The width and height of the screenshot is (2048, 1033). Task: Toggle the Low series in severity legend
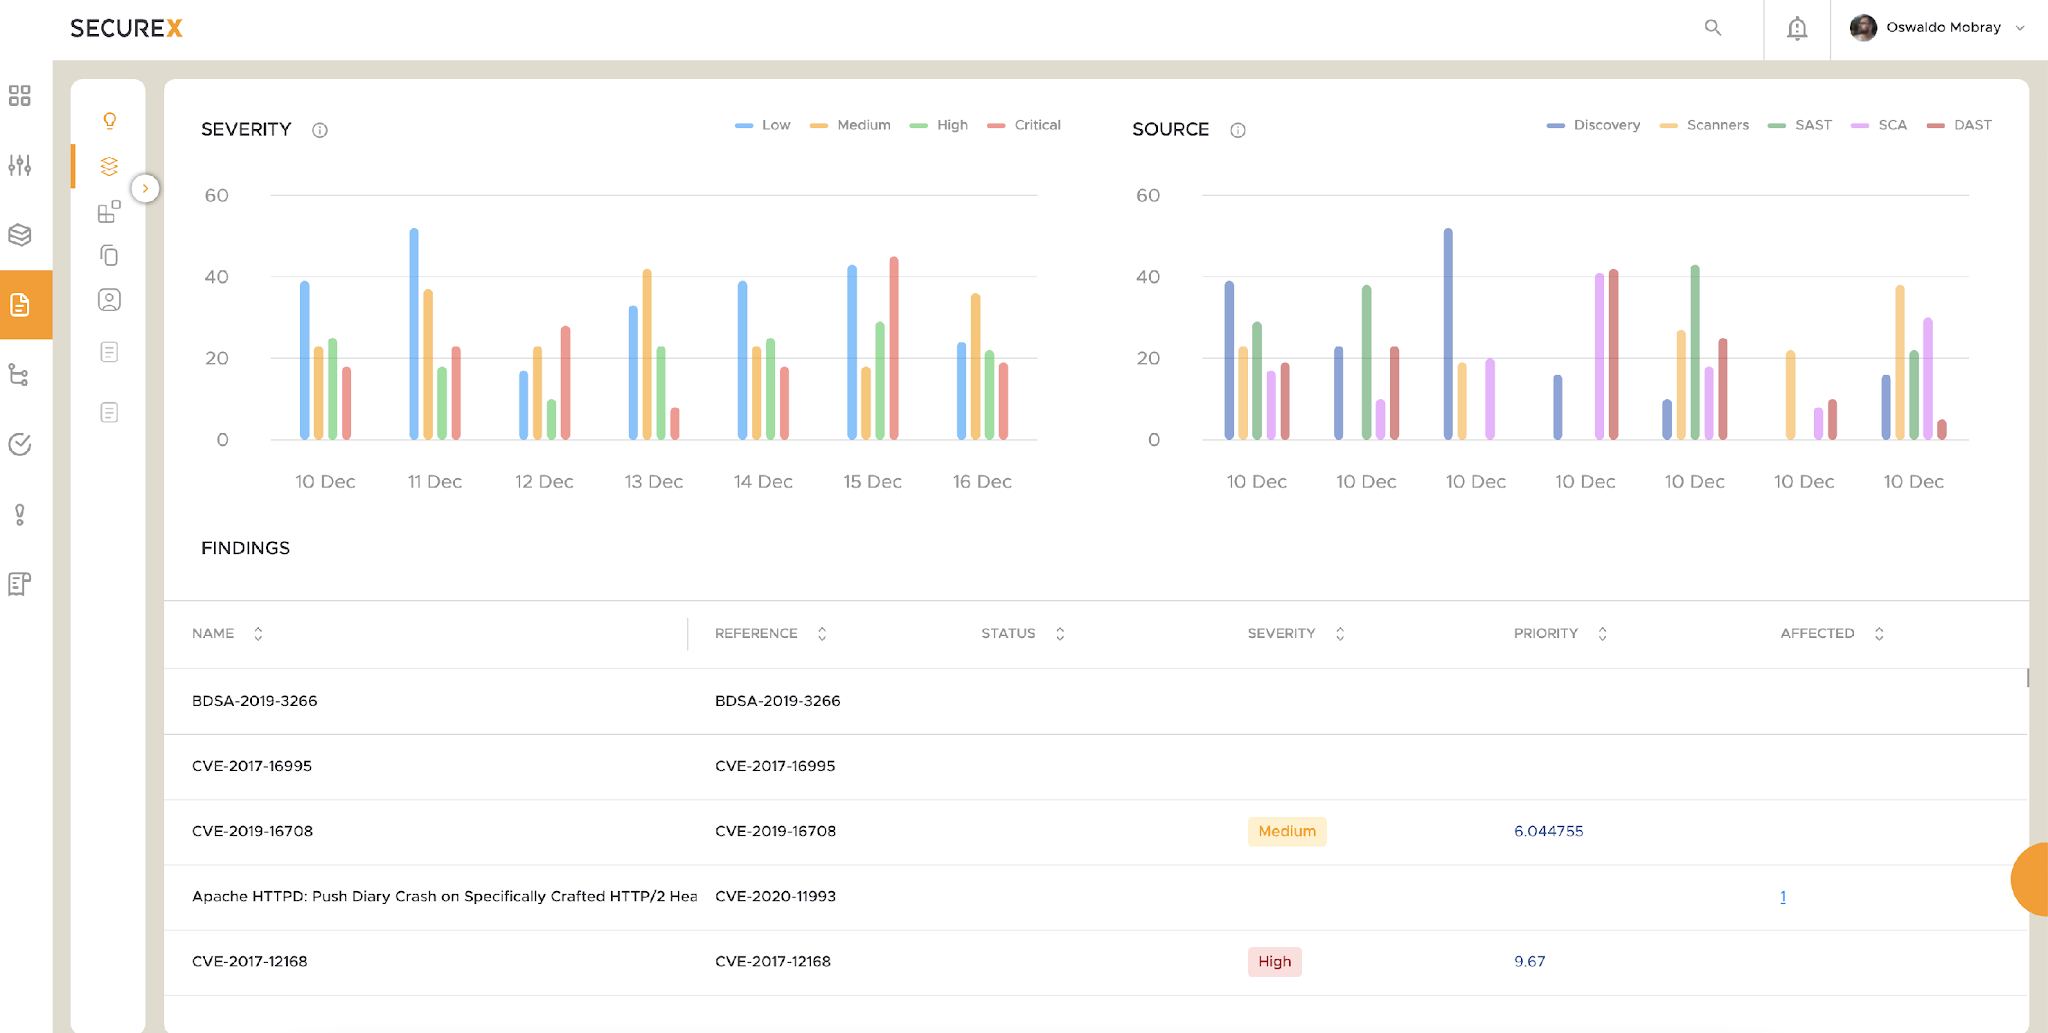click(x=763, y=125)
